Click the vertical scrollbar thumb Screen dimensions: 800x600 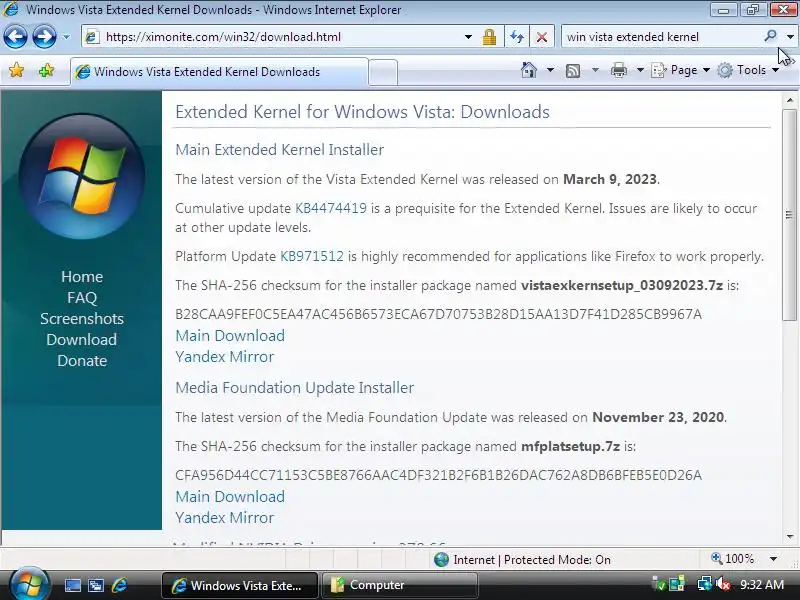(789, 214)
